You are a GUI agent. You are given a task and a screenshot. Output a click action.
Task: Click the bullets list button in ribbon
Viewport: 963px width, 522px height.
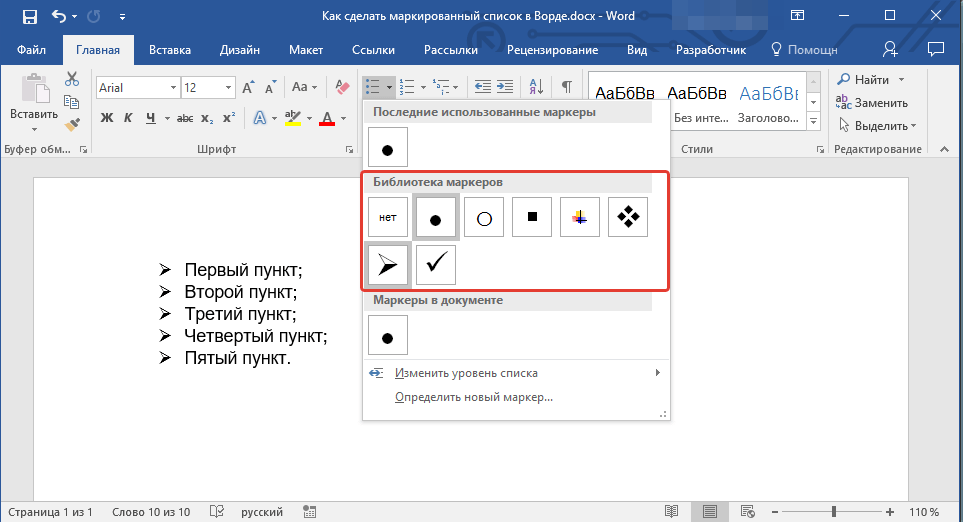373,87
